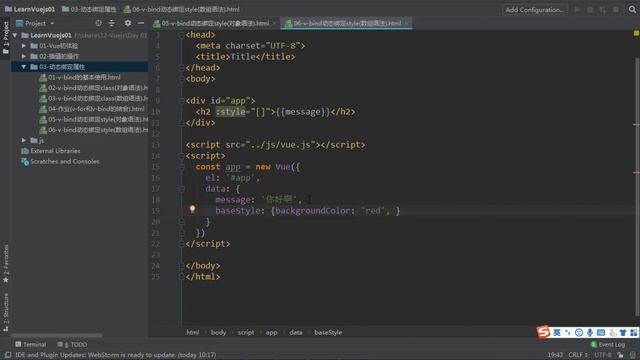Click tool window quick access icon bottom-left corner
The height and width of the screenshot is (360, 640).
8,355
